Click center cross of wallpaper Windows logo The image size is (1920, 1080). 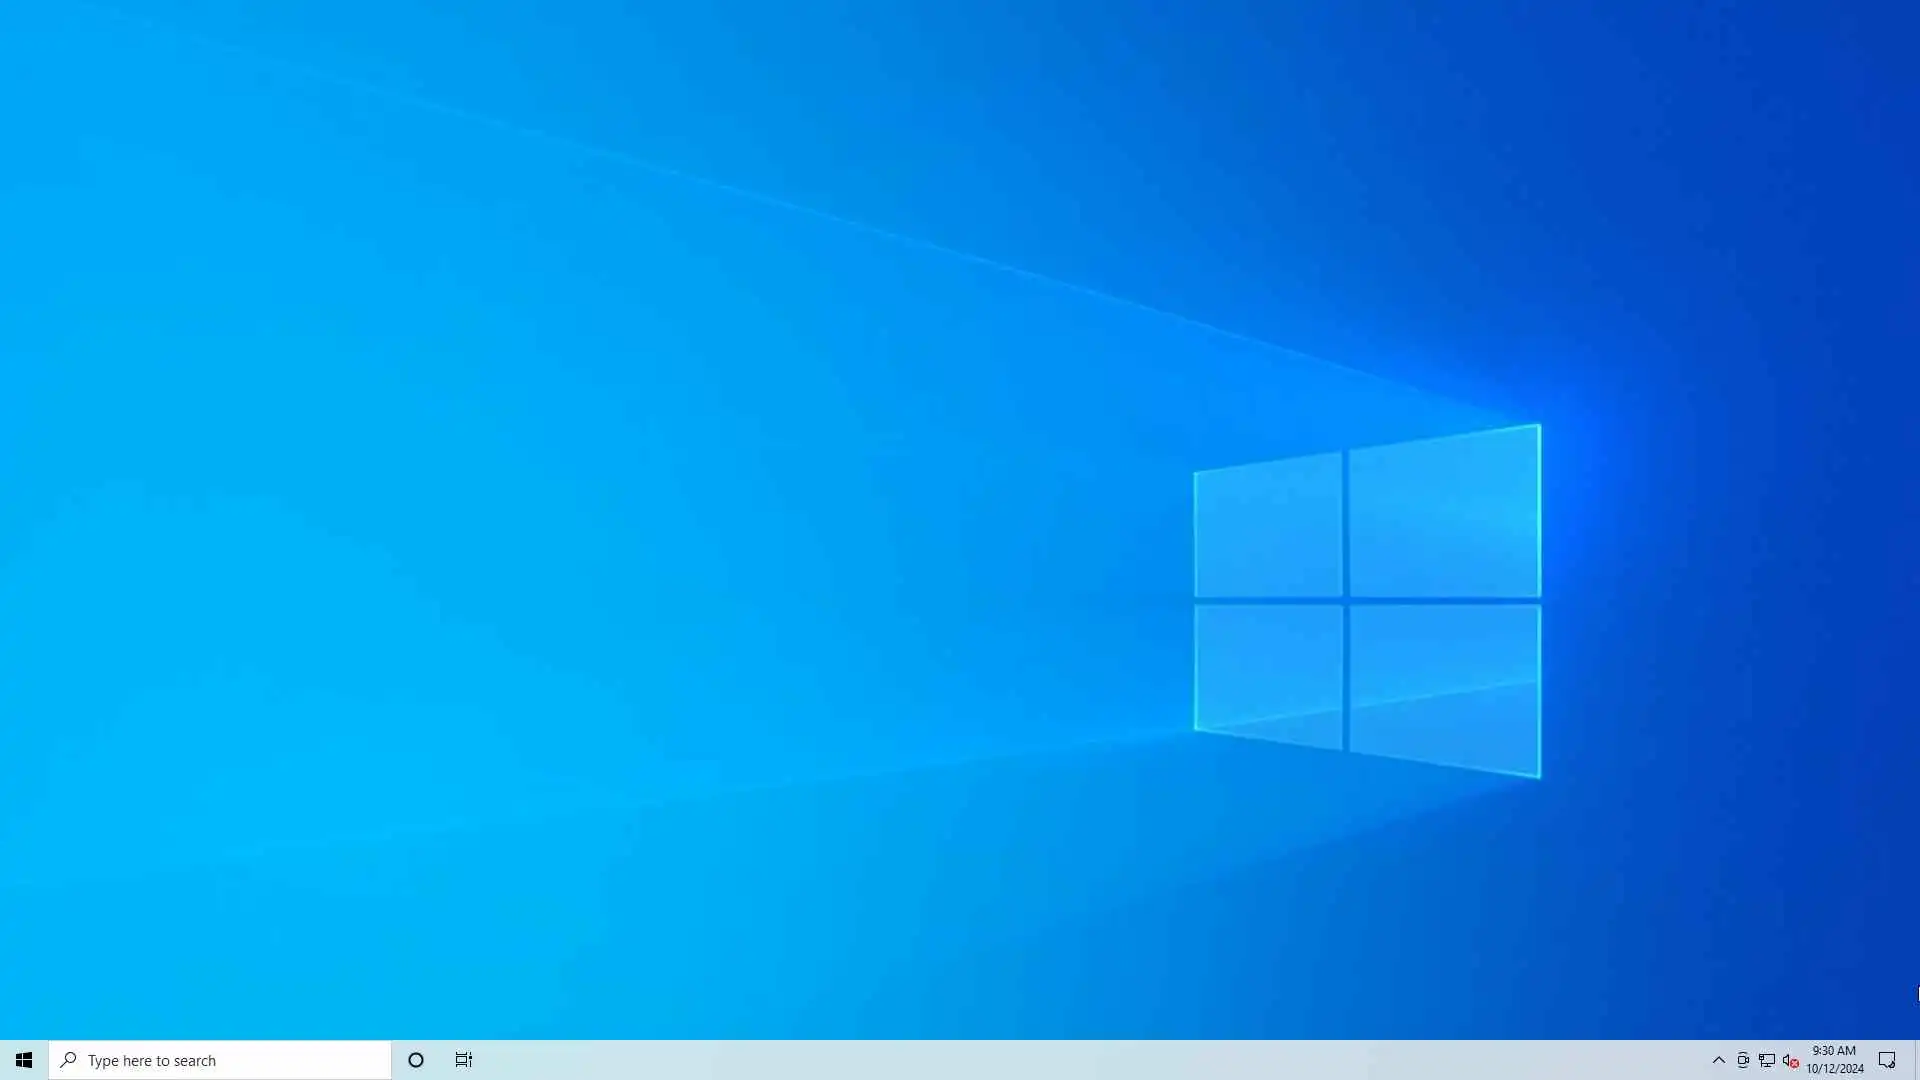(x=1346, y=601)
